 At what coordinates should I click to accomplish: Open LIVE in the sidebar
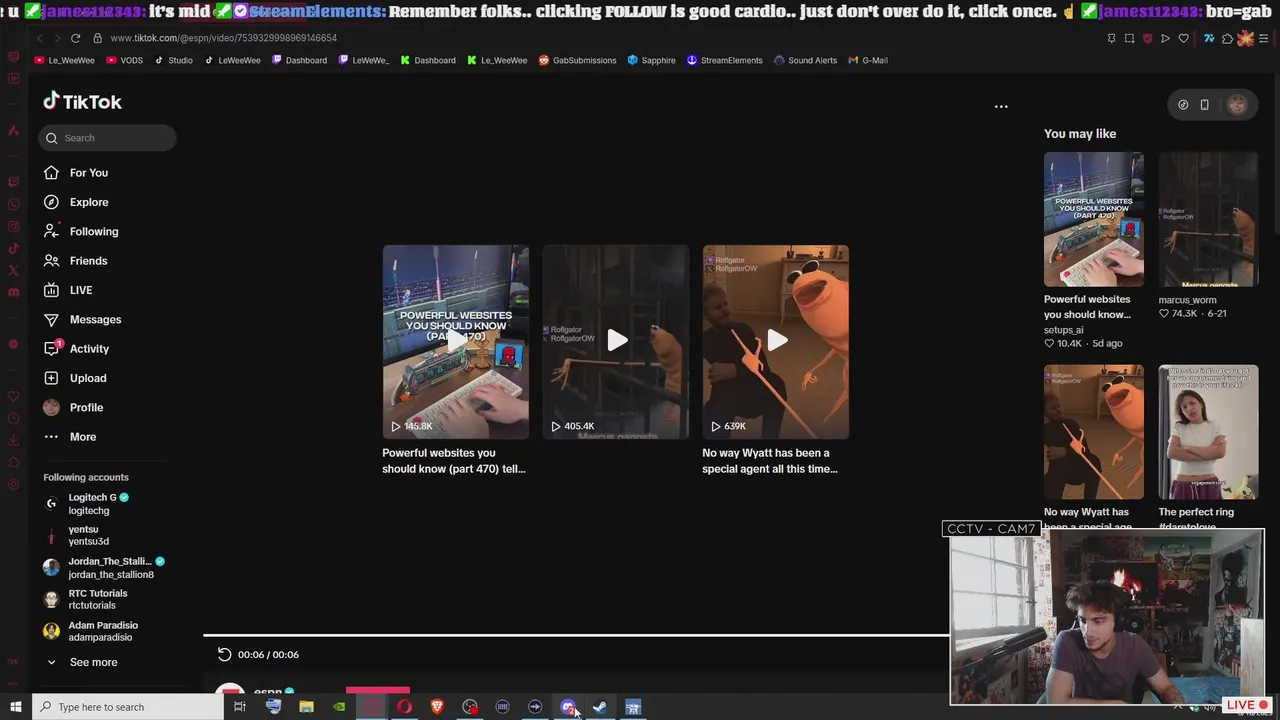click(x=68, y=290)
